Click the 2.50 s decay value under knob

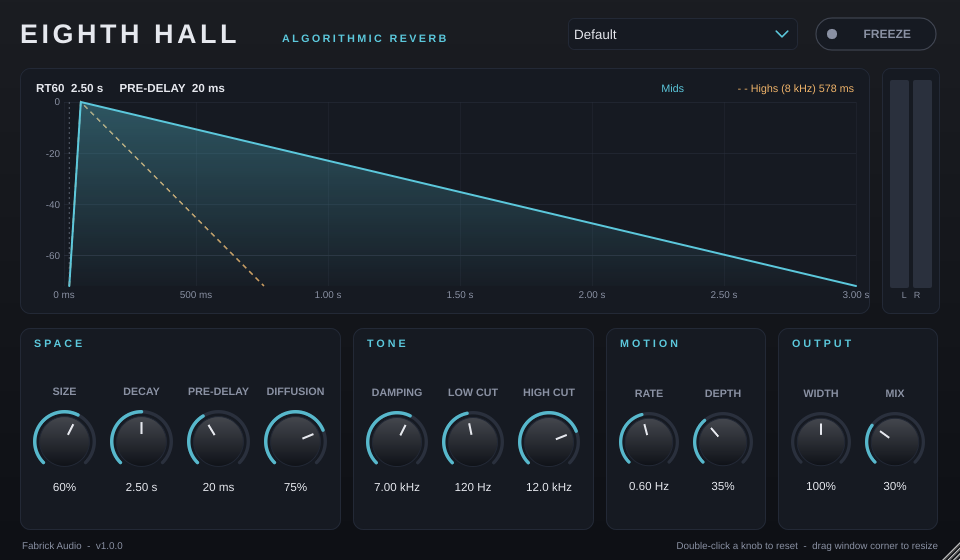[141, 487]
